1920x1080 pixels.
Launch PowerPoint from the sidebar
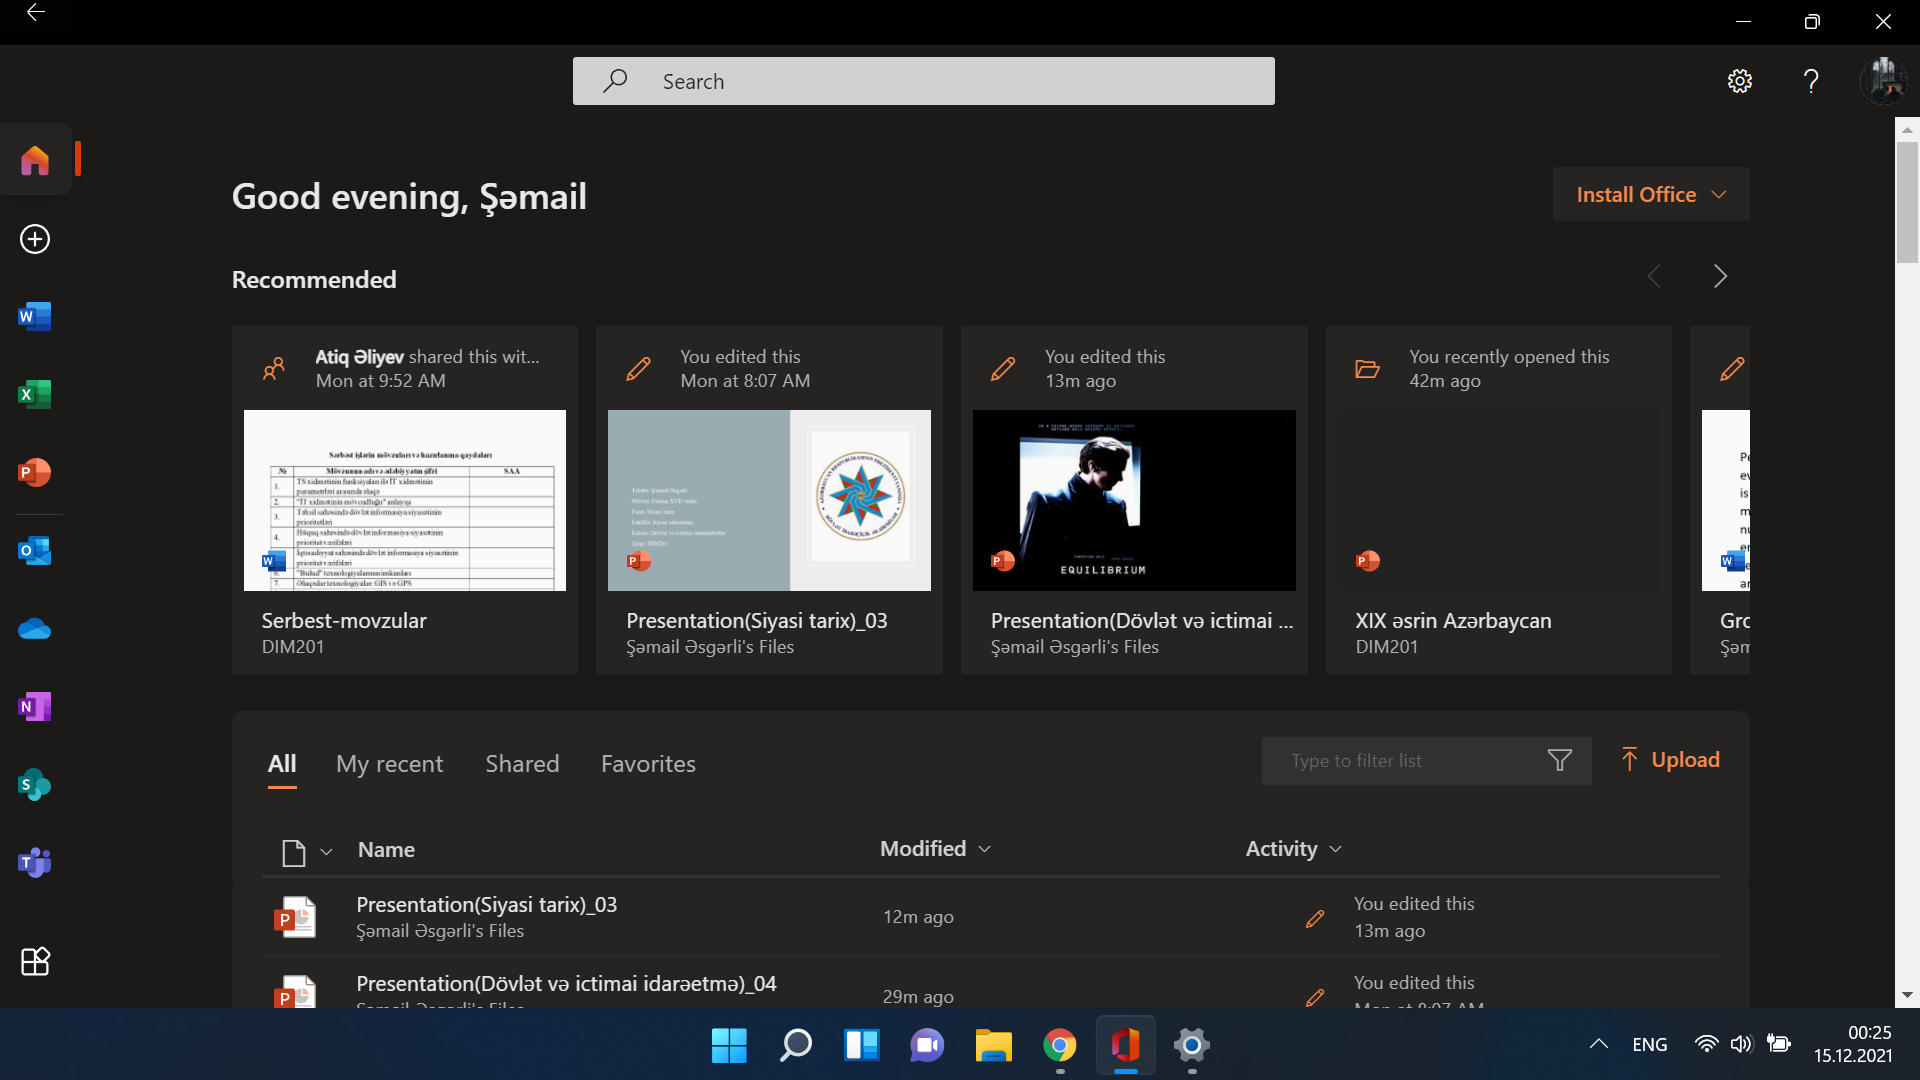(35, 472)
